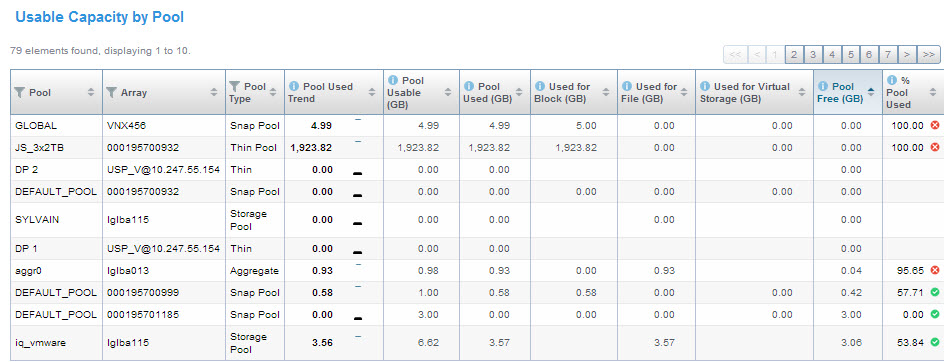
Task: Click the Pool Used Trend column header
Action: [x=334, y=92]
